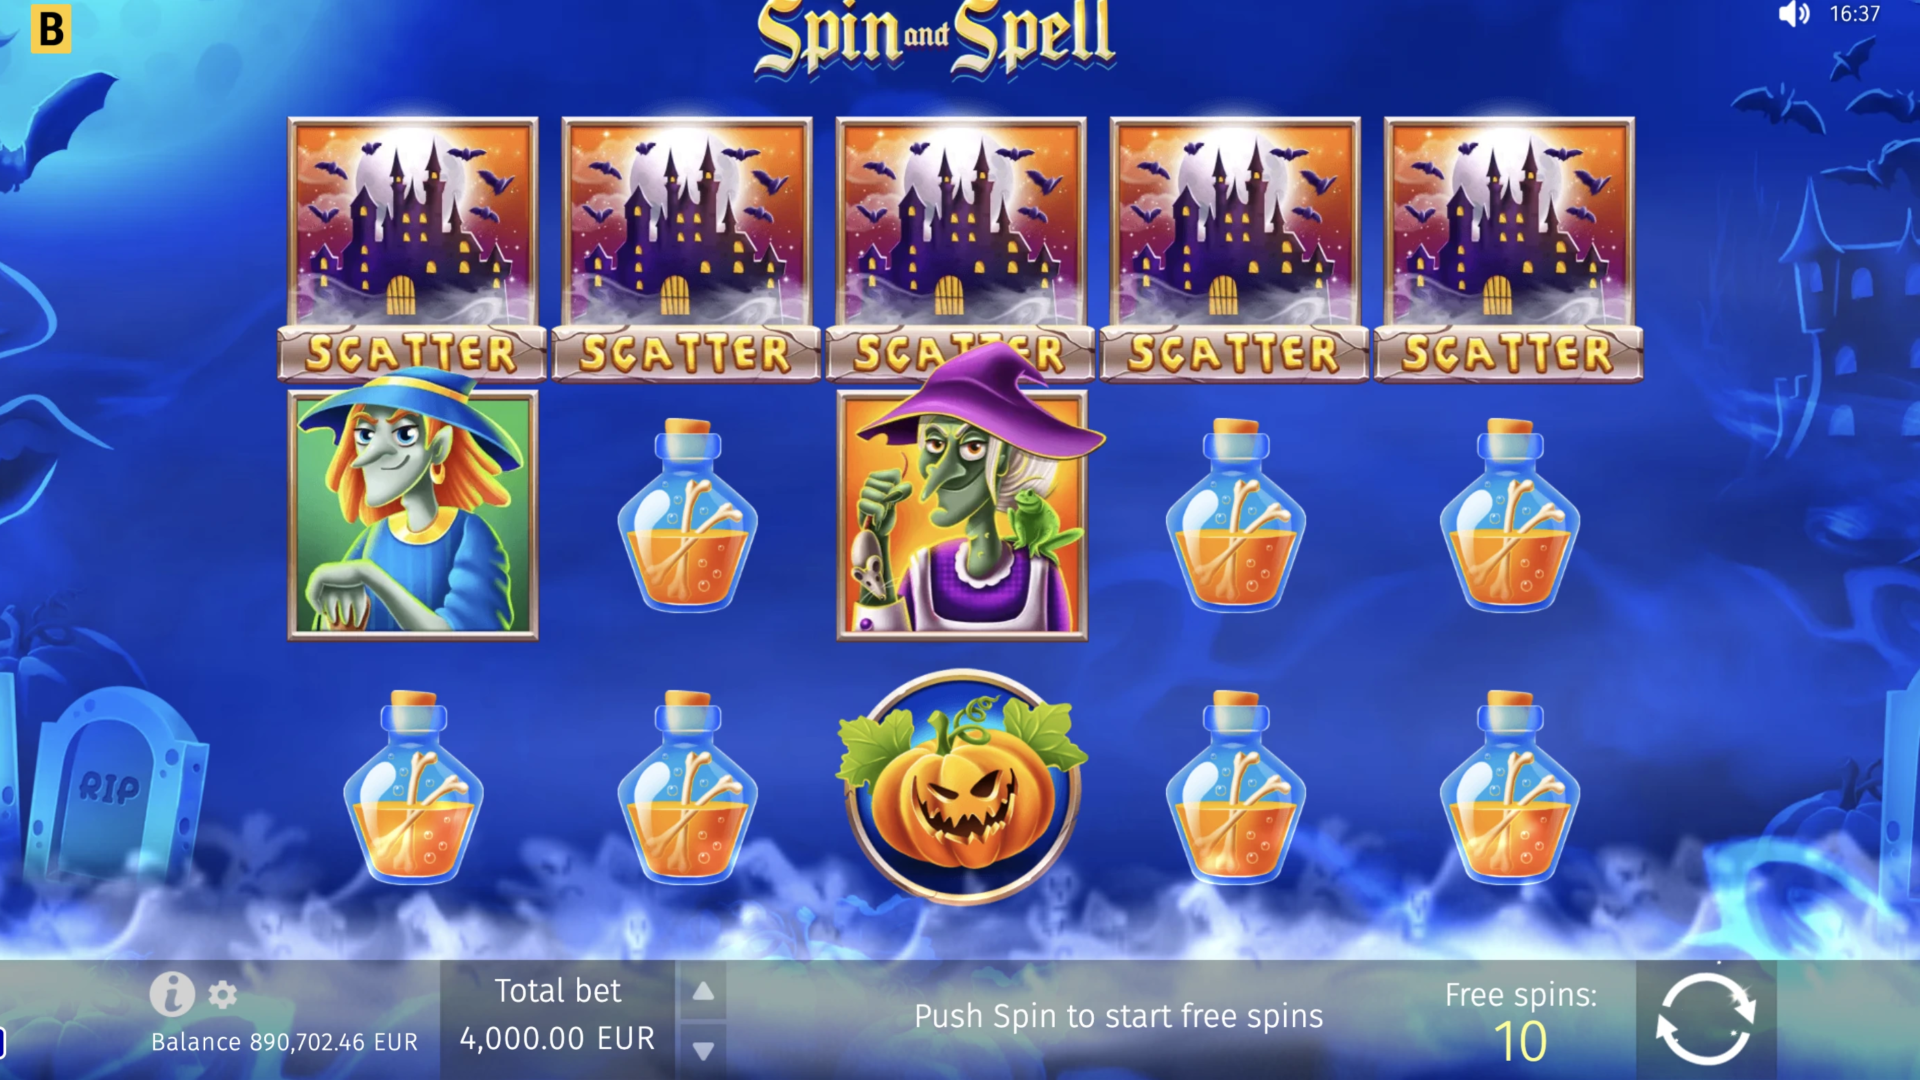Viewport: 1920px width, 1080px height.
Task: Click the first reel castle Scatter symbol
Action: tap(412, 250)
